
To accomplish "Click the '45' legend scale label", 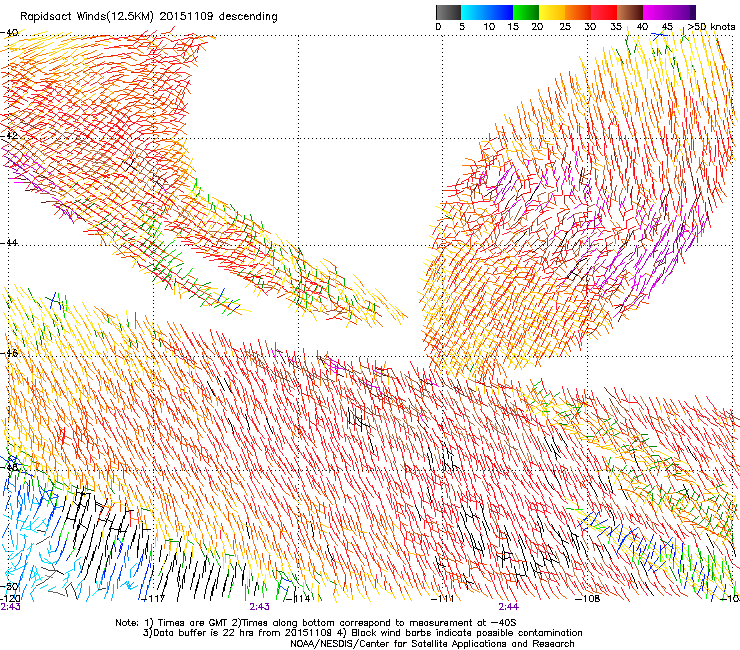I will coord(667,27).
